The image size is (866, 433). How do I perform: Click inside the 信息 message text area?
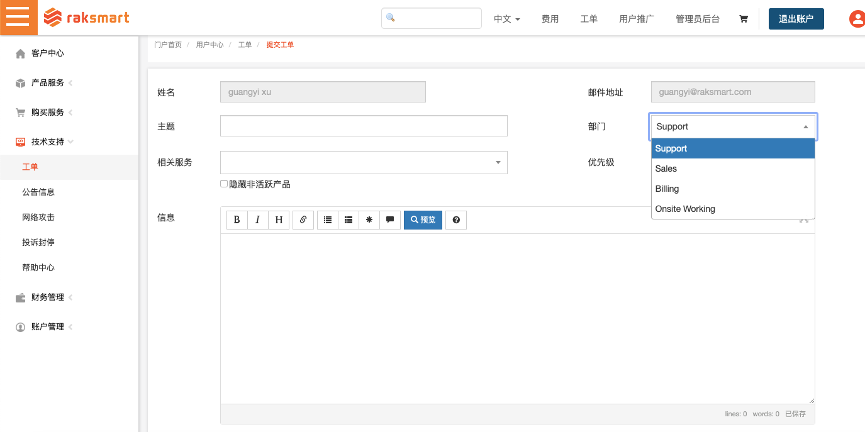(518, 318)
